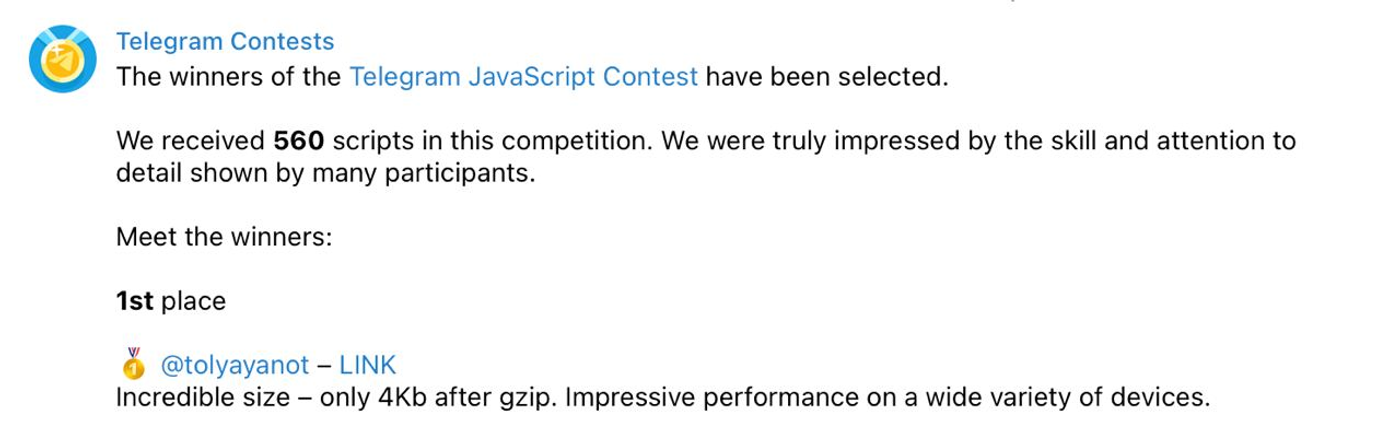Open the Telegram Contests channel name
The width and height of the screenshot is (1400, 438).
225,42
